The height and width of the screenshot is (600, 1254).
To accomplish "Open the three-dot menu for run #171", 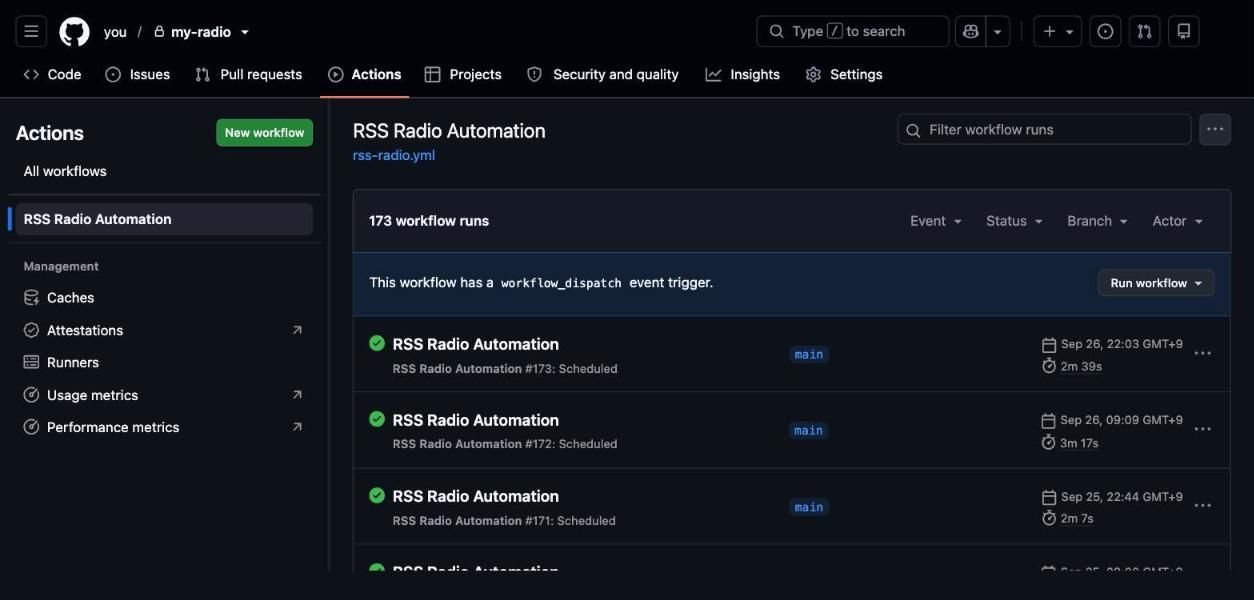I will click(1203, 505).
